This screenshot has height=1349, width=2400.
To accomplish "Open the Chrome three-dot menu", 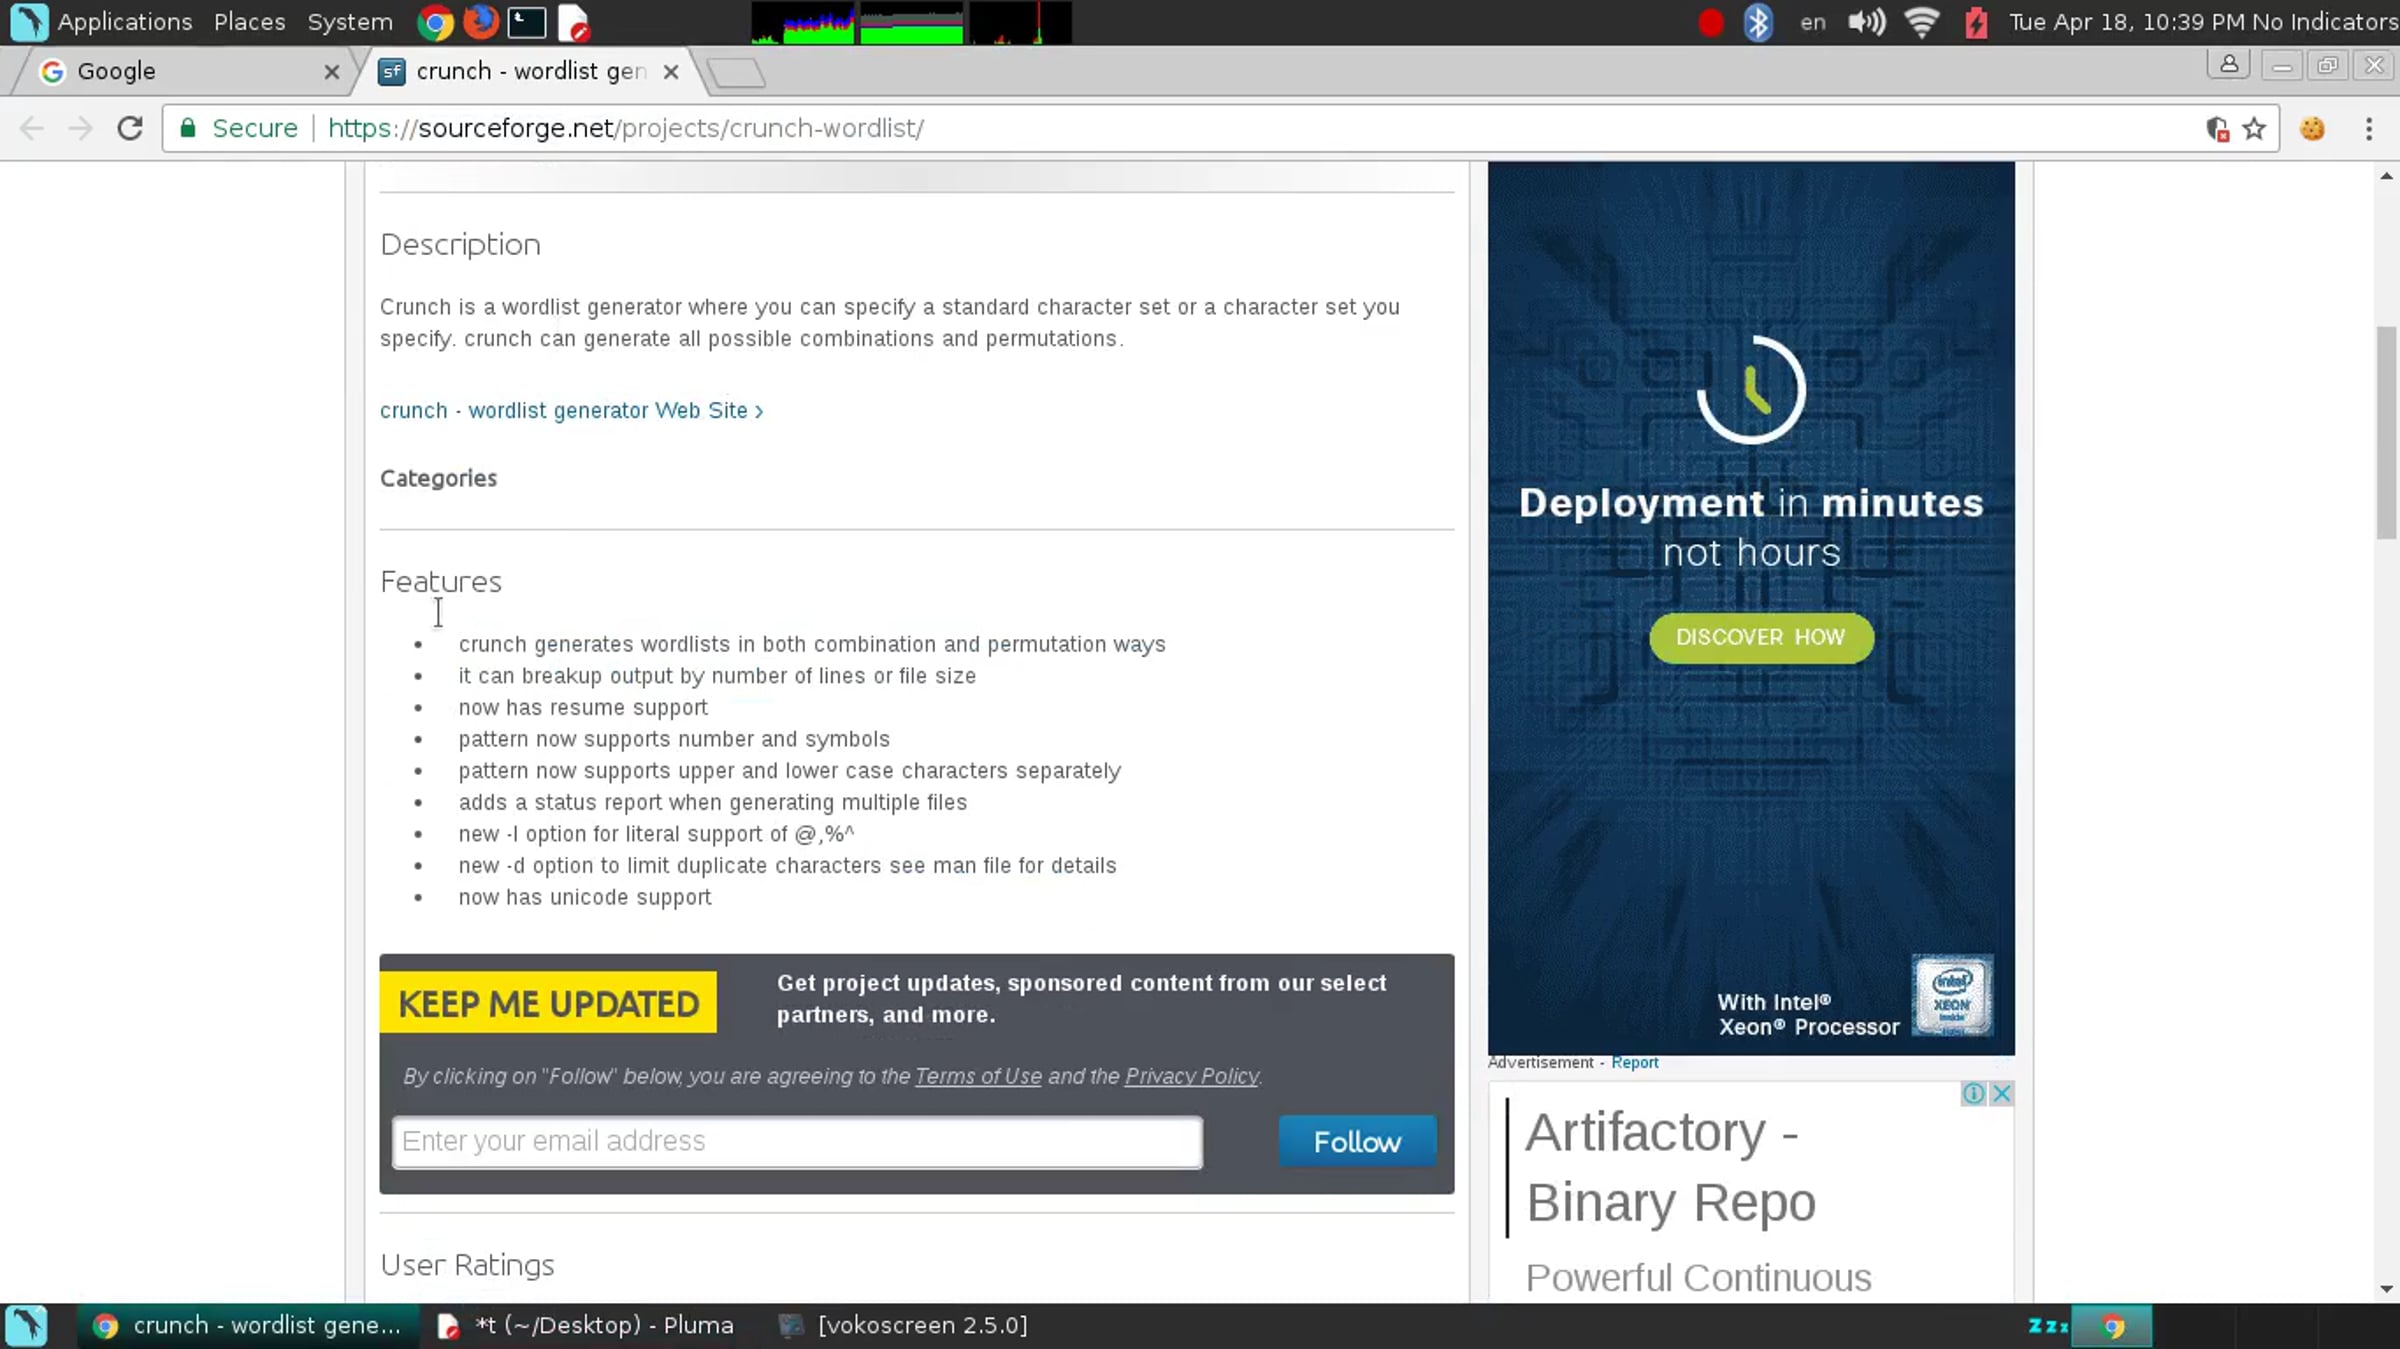I will click(x=2369, y=128).
